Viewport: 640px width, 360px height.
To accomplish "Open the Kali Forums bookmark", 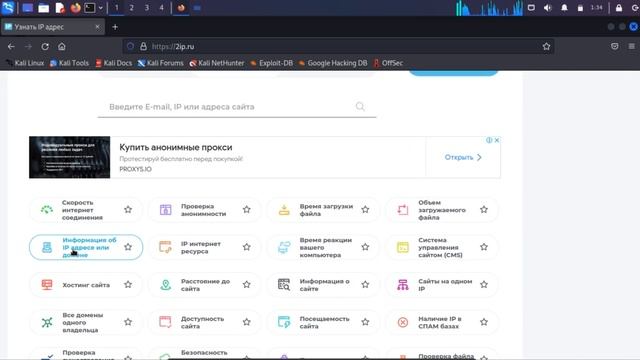I will [161, 63].
